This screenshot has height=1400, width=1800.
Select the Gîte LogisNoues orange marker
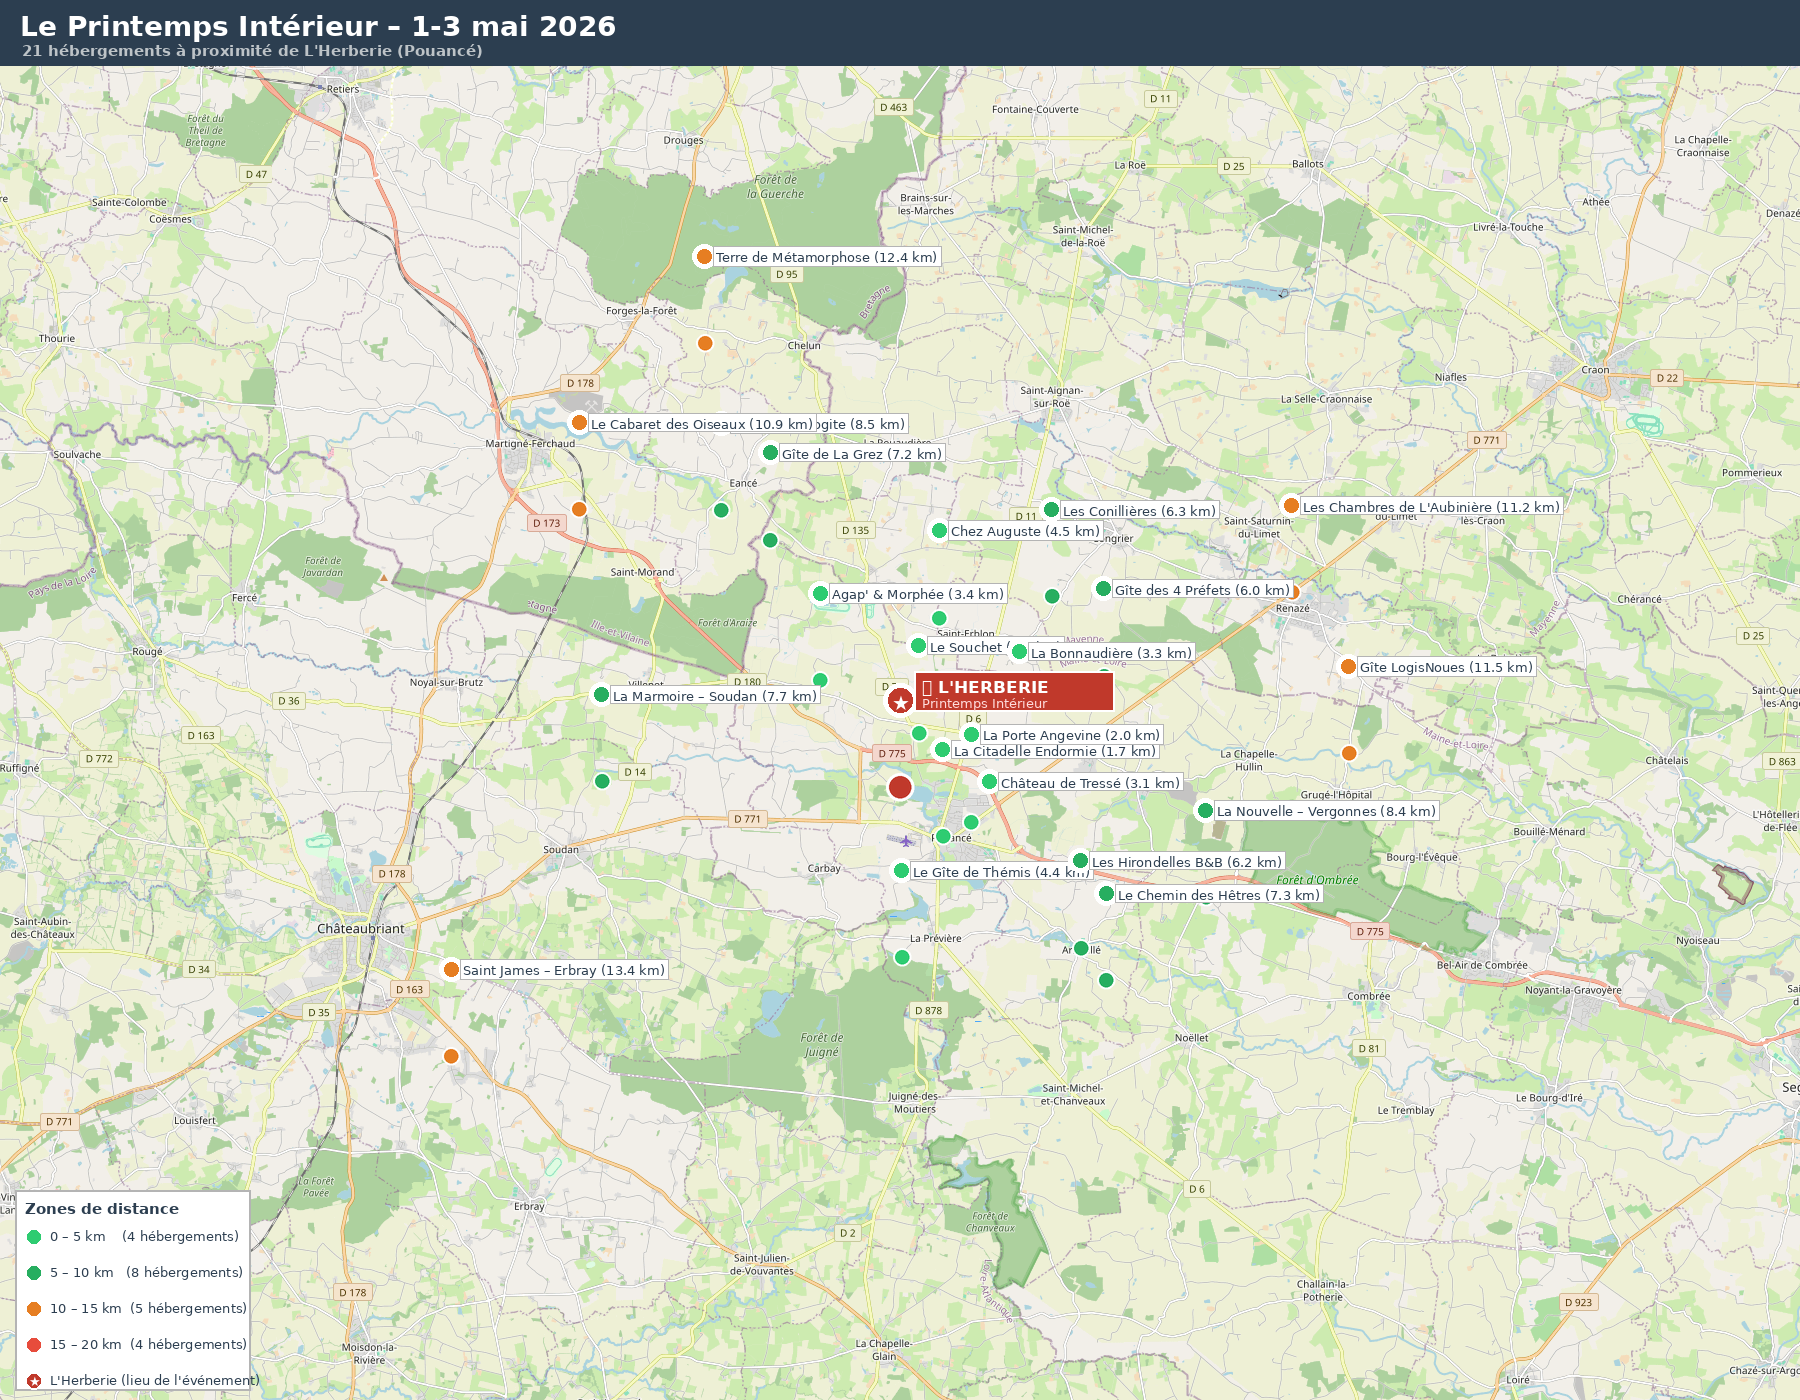tap(1348, 667)
